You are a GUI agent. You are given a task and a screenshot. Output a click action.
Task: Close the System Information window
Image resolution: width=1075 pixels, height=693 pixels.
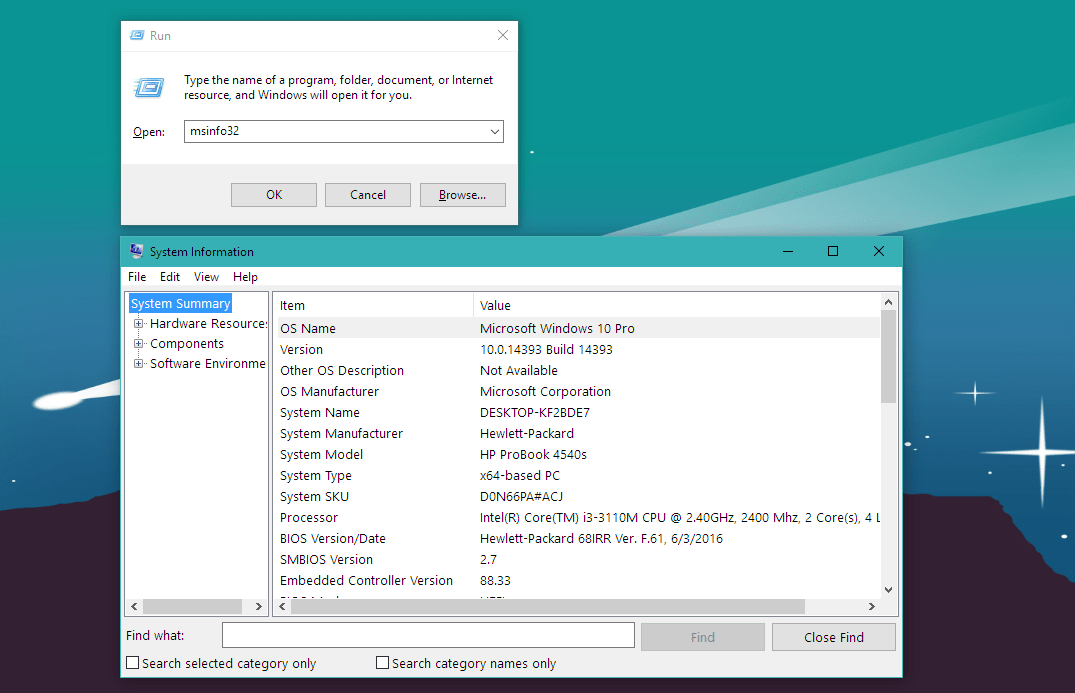(879, 252)
